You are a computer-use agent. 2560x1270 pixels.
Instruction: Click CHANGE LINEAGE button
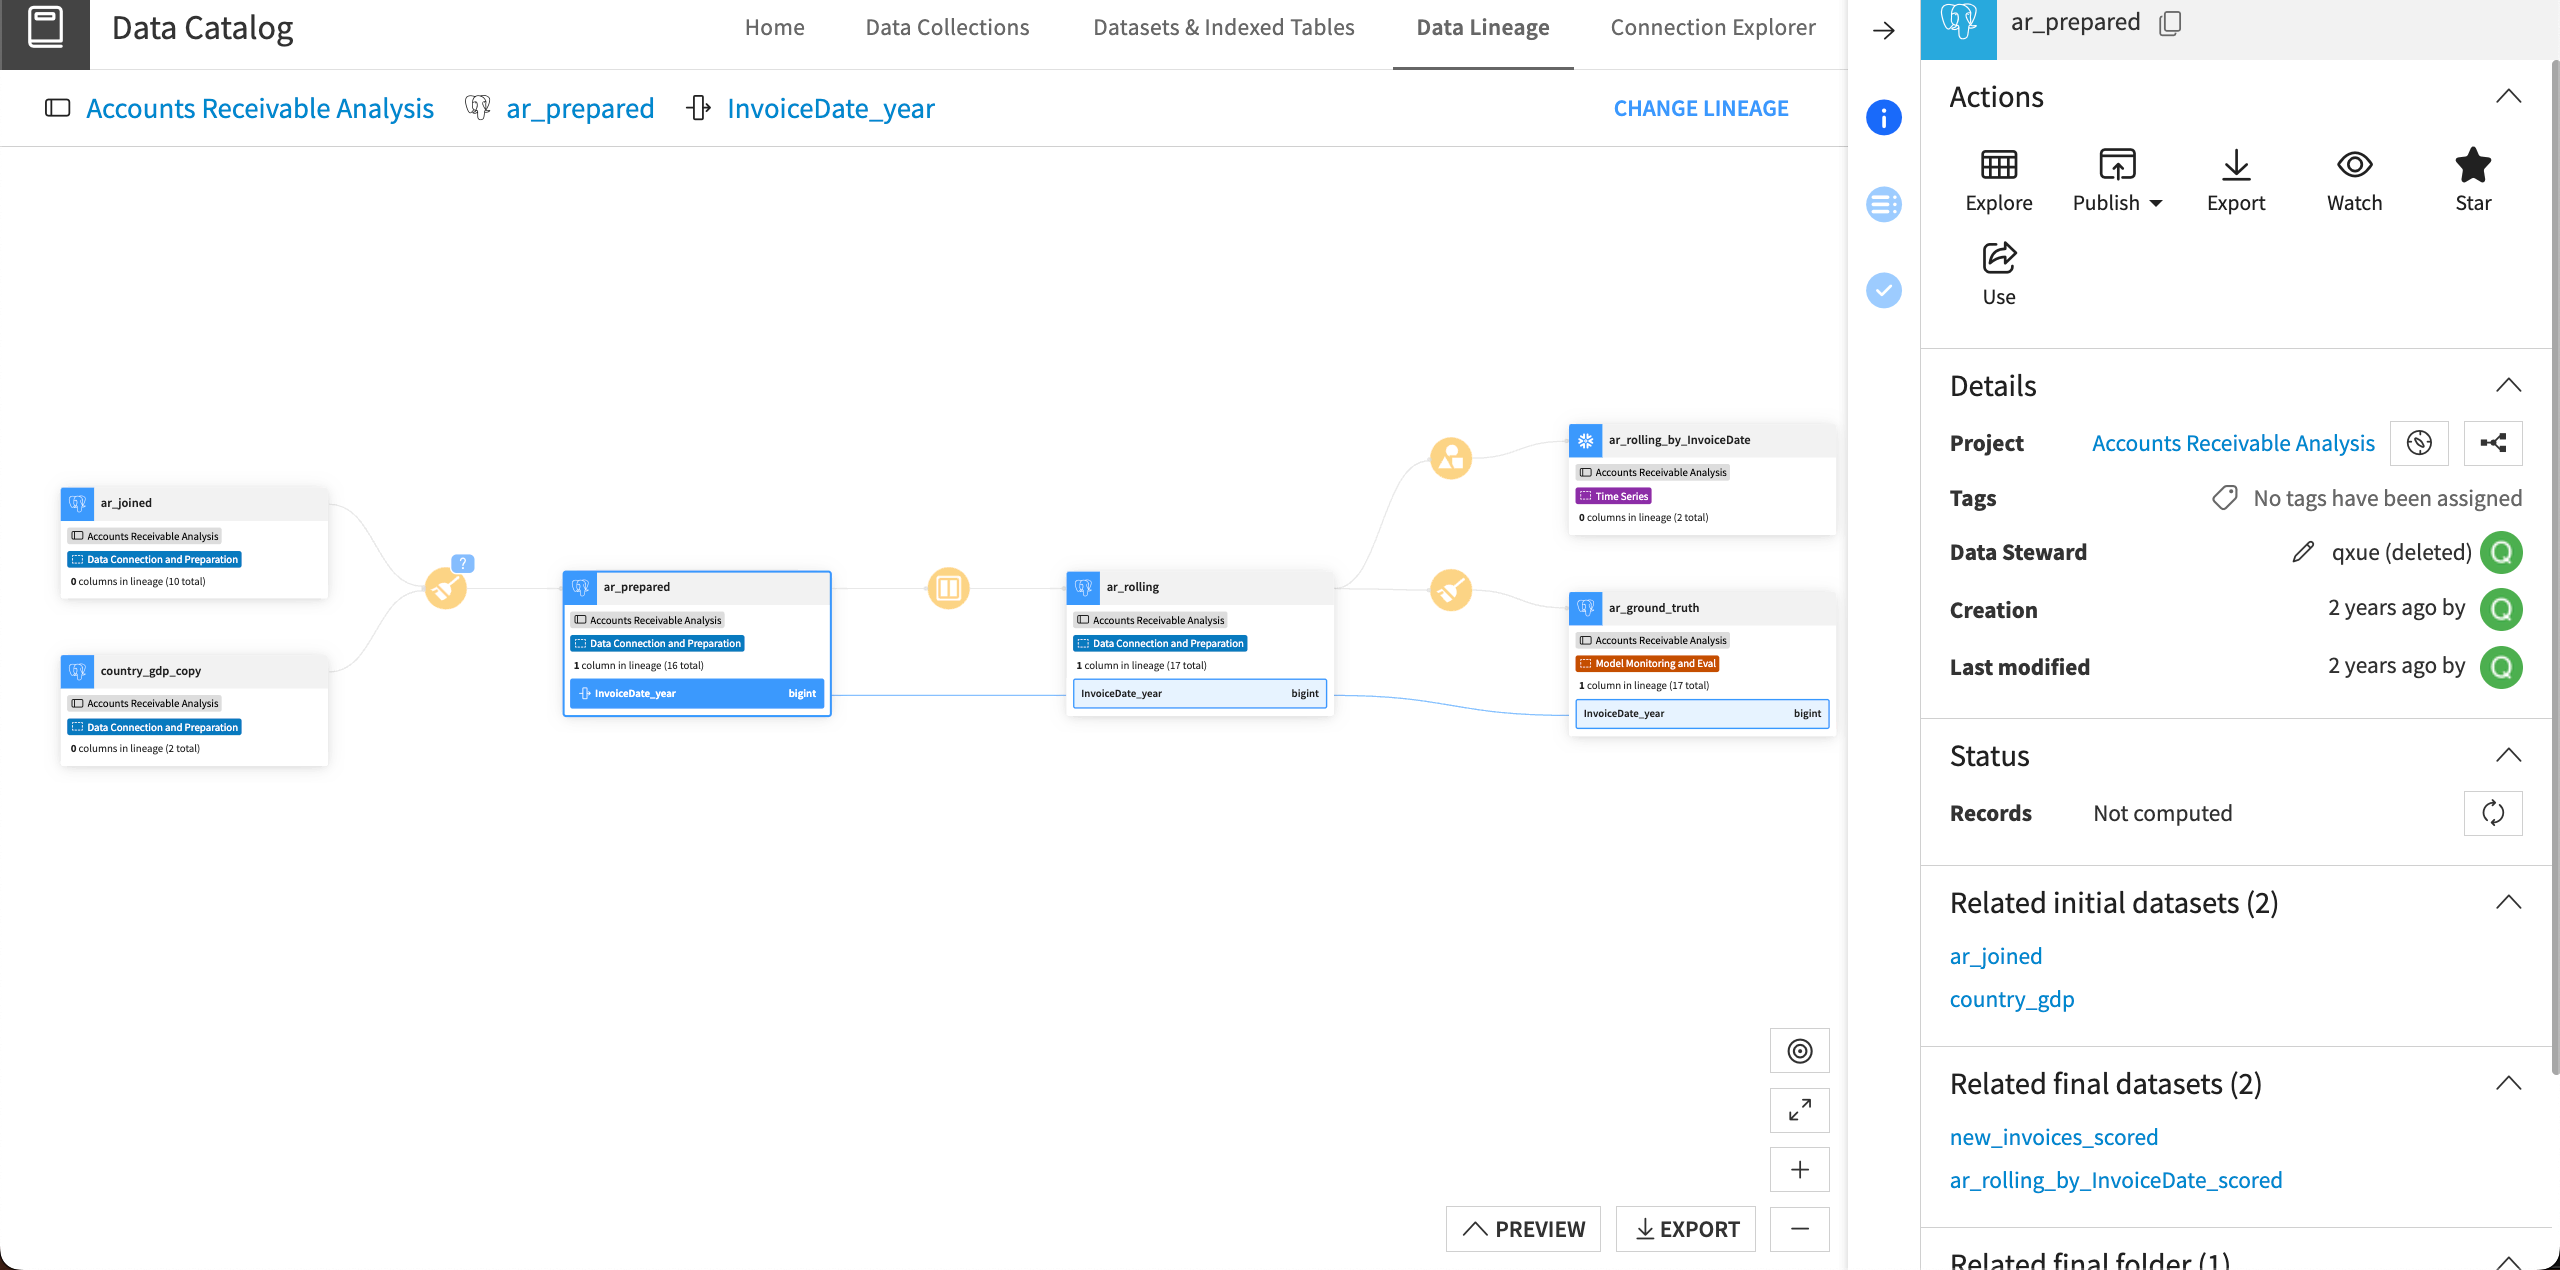(1701, 108)
